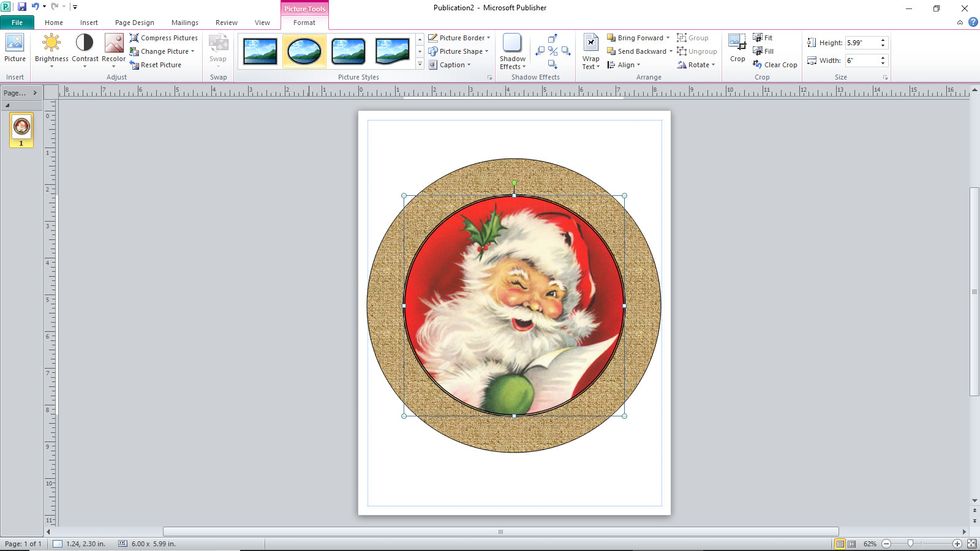Image resolution: width=980 pixels, height=551 pixels.
Task: Click Send Backward
Action: (x=639, y=51)
